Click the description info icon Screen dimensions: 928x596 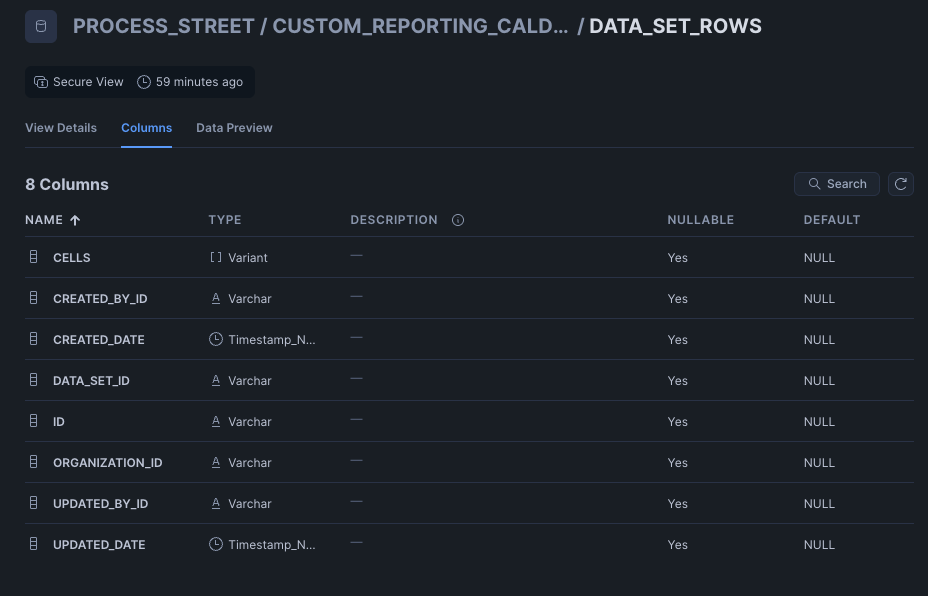tap(458, 220)
